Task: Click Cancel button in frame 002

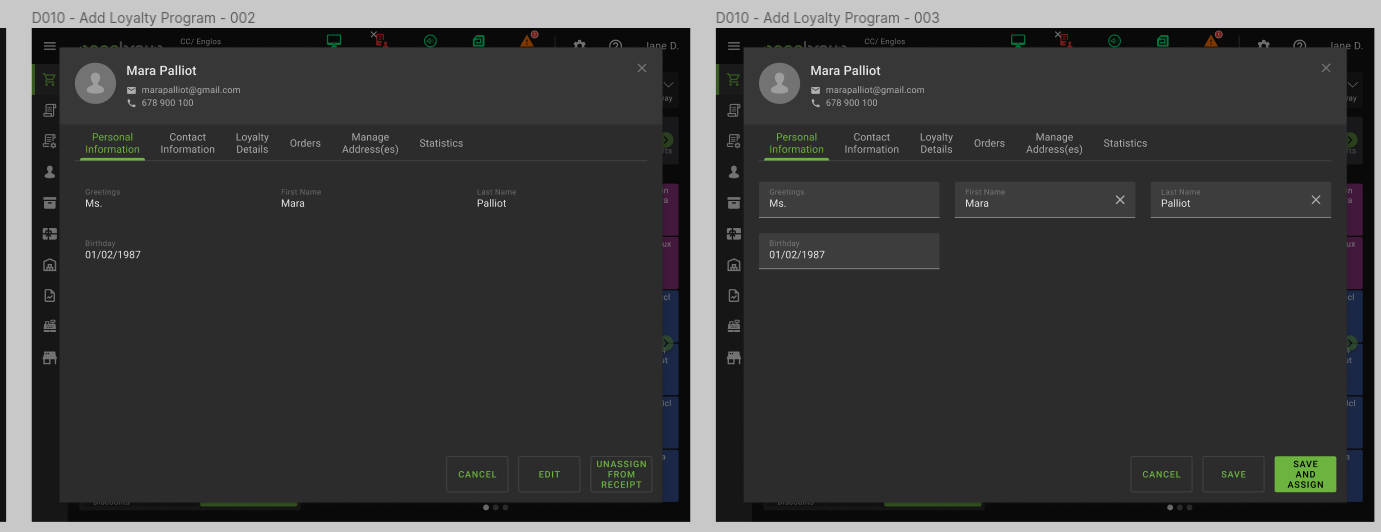Action: click(x=477, y=474)
